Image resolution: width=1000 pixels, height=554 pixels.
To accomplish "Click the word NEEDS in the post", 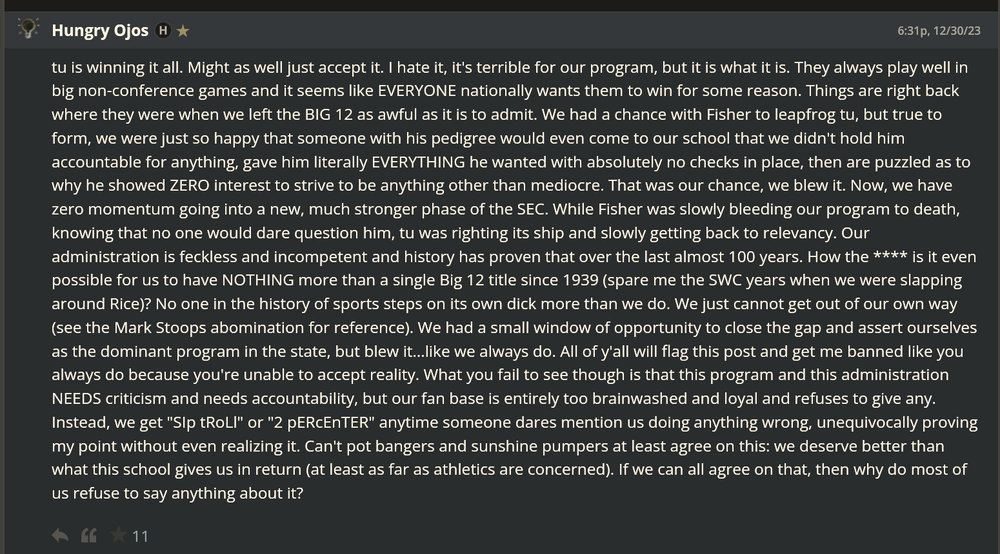I will pos(80,398).
